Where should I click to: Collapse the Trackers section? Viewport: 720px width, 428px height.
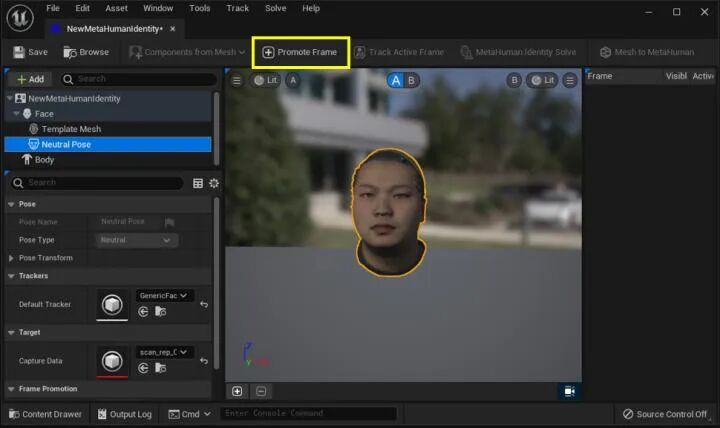[11, 276]
